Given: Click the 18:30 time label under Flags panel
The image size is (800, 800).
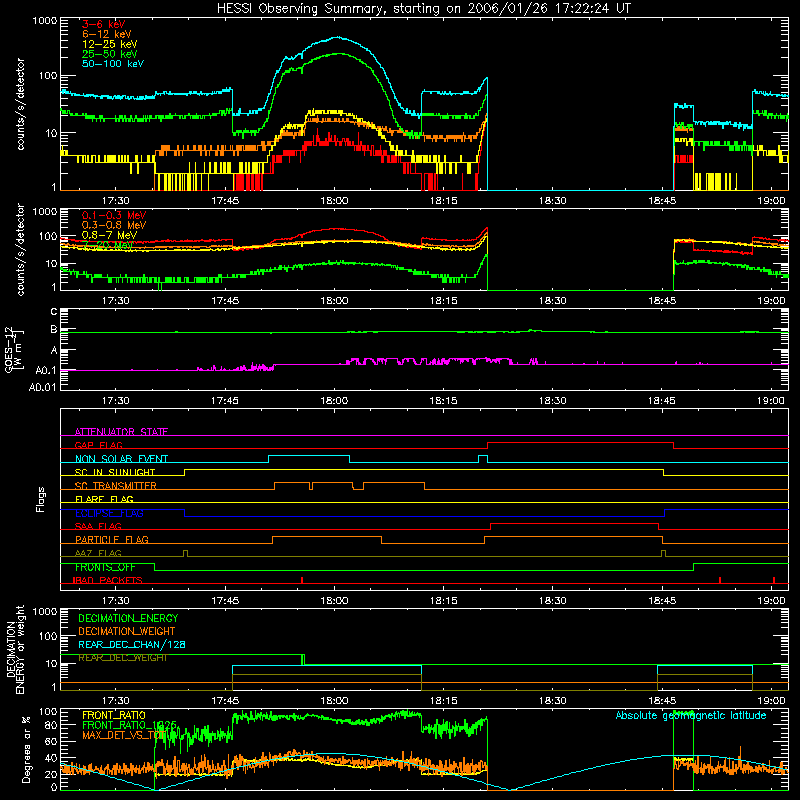Looking at the screenshot, I should [553, 601].
